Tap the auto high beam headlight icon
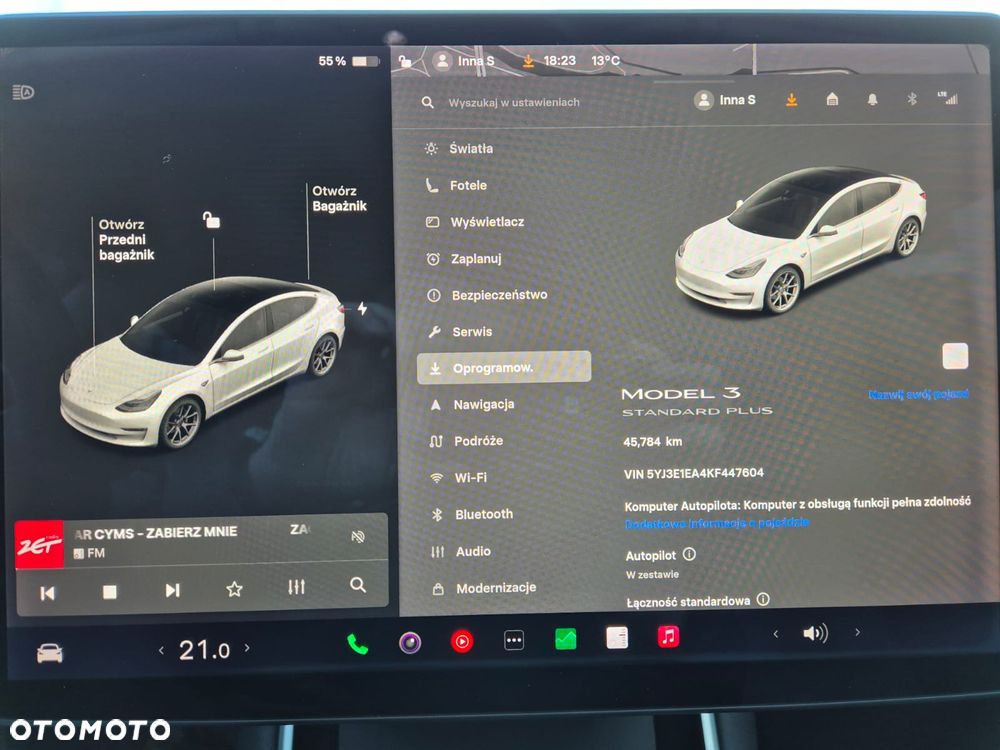Image resolution: width=1000 pixels, height=750 pixels. point(23,92)
